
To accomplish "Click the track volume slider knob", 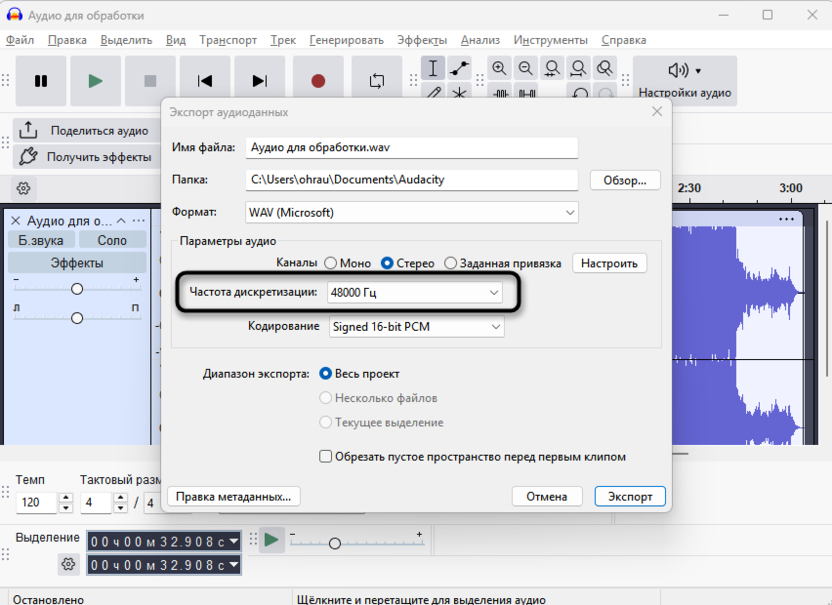I will [77, 289].
